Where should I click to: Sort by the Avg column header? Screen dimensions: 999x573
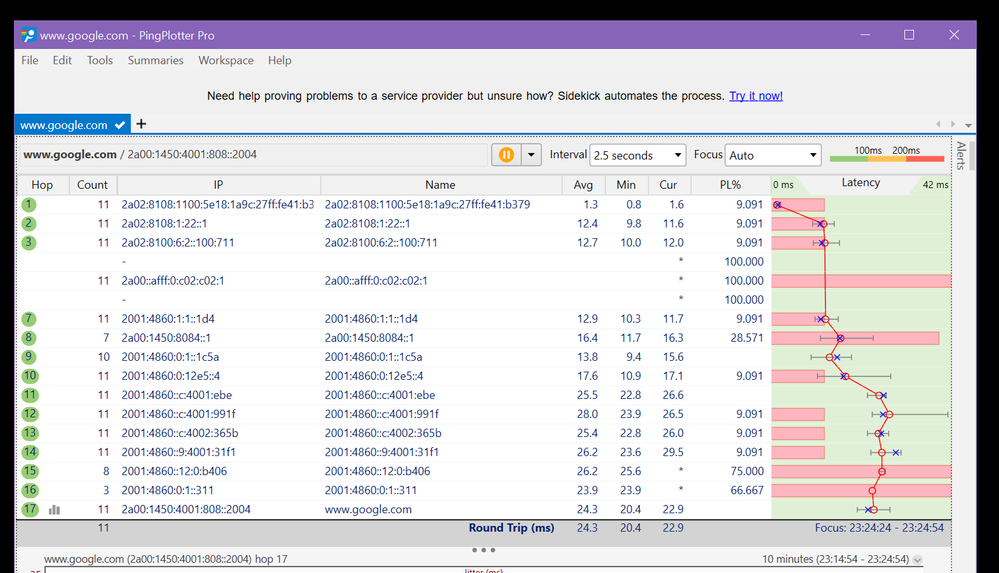[583, 185]
